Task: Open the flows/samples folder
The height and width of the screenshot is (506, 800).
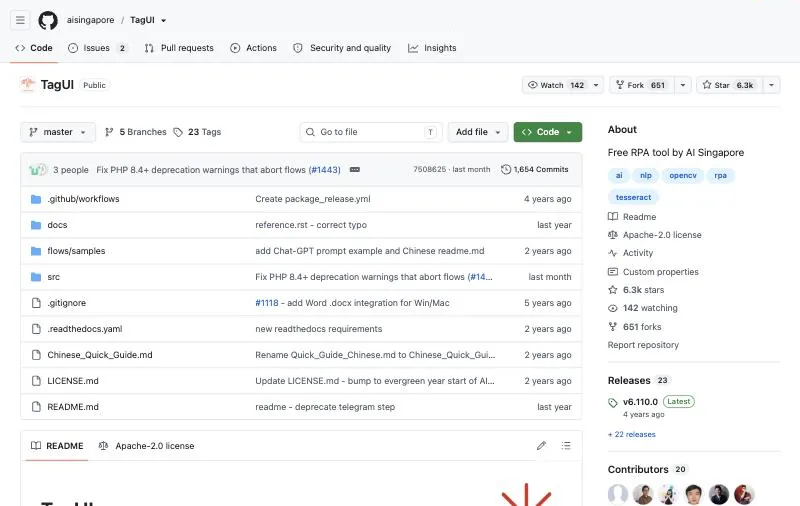Action: point(76,251)
